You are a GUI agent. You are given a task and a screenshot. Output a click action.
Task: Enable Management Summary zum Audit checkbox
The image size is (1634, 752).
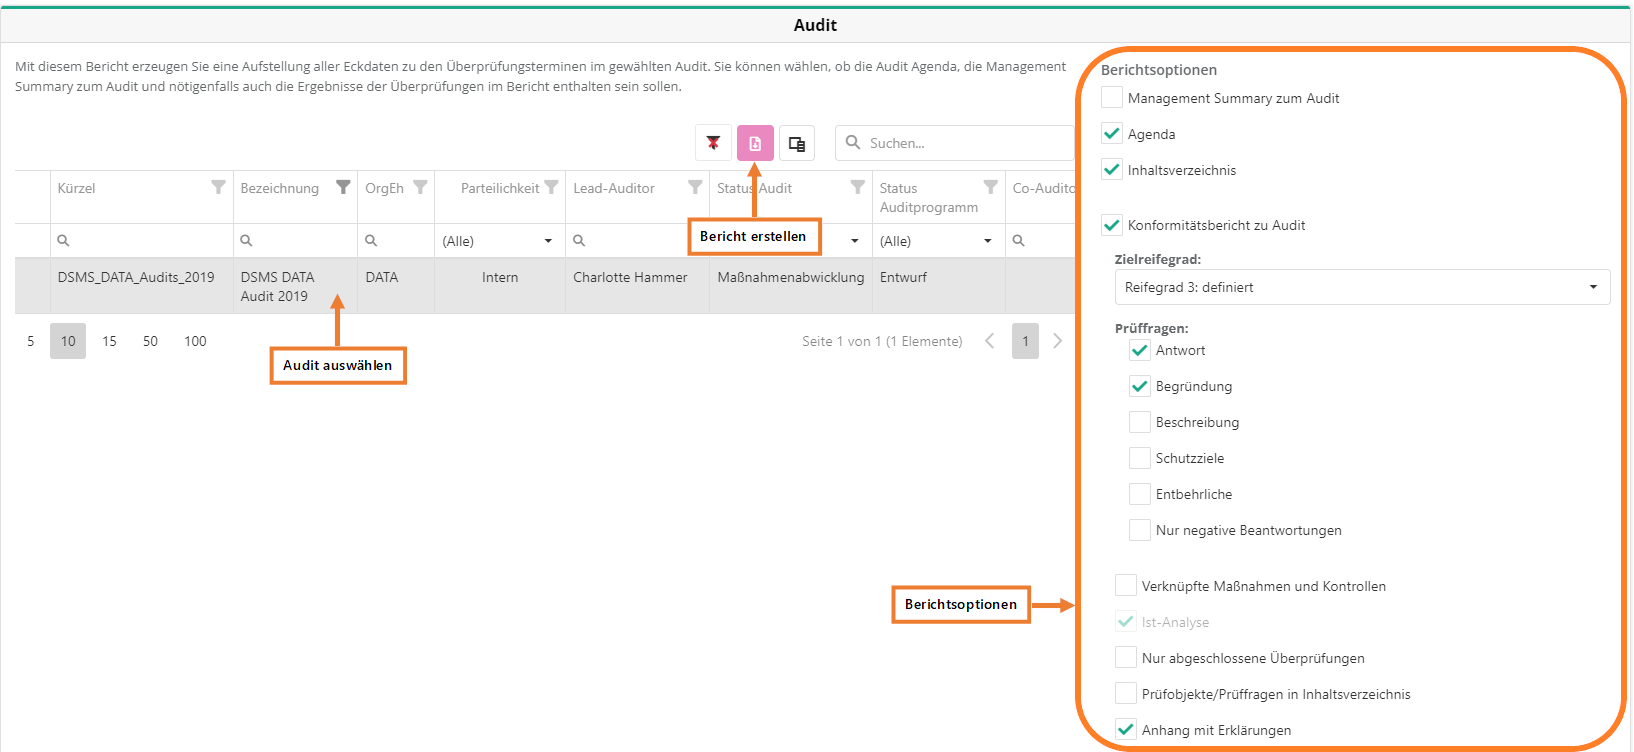(1112, 98)
